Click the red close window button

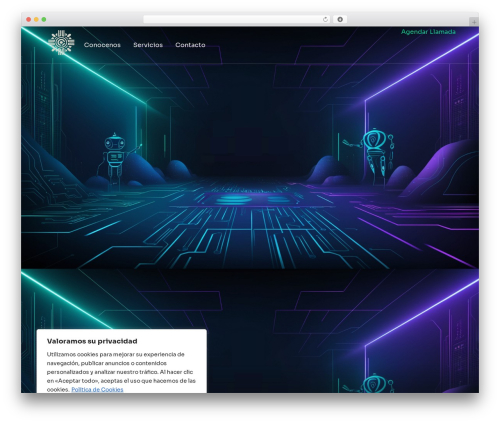(29, 19)
